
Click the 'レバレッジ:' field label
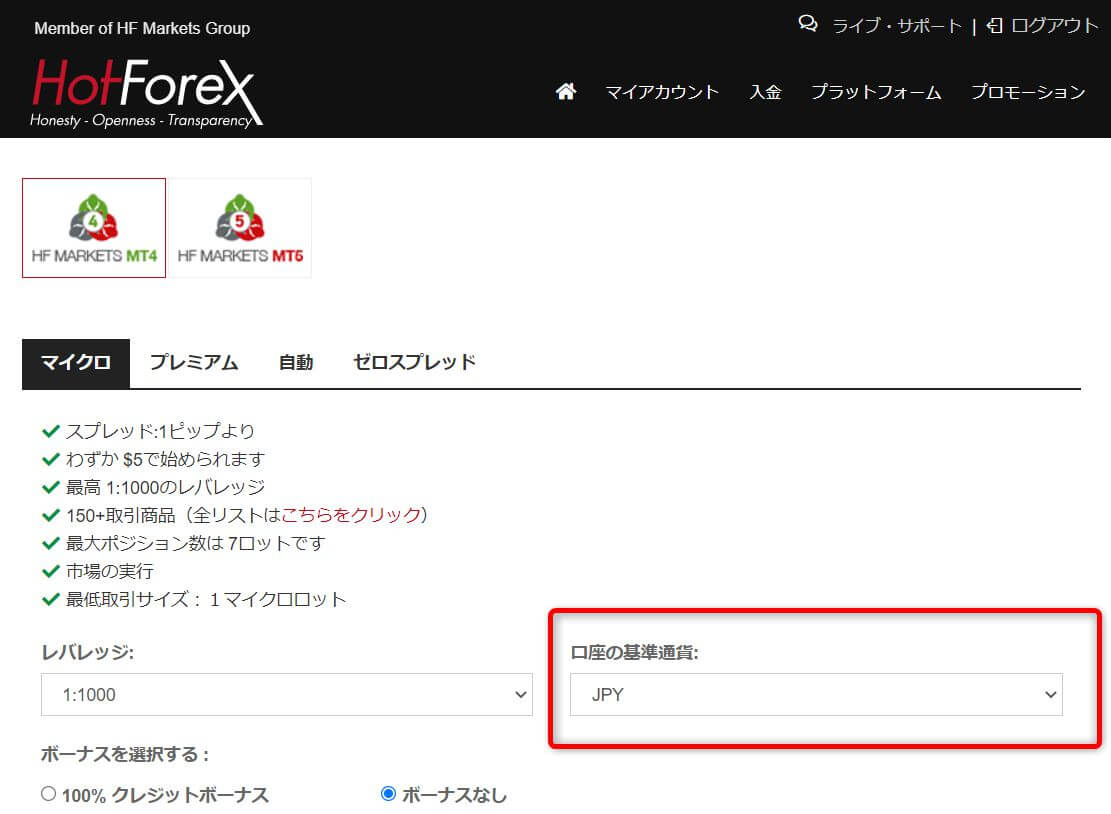point(88,652)
